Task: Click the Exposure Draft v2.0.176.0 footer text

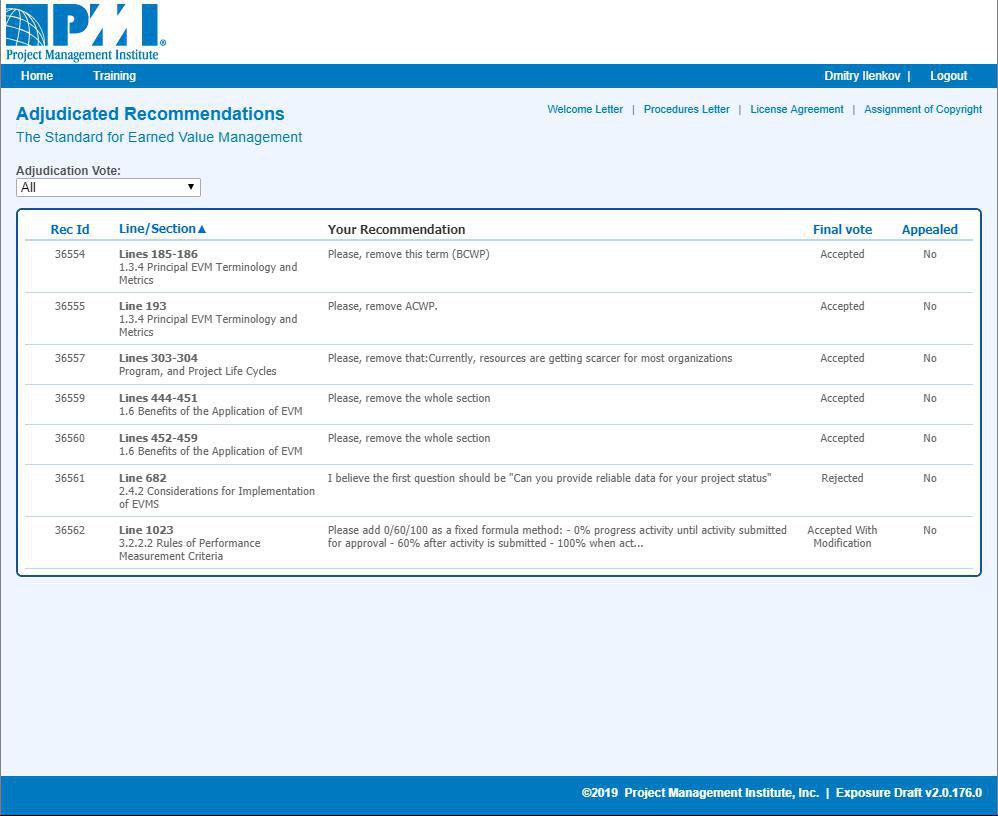Action: click(x=909, y=793)
